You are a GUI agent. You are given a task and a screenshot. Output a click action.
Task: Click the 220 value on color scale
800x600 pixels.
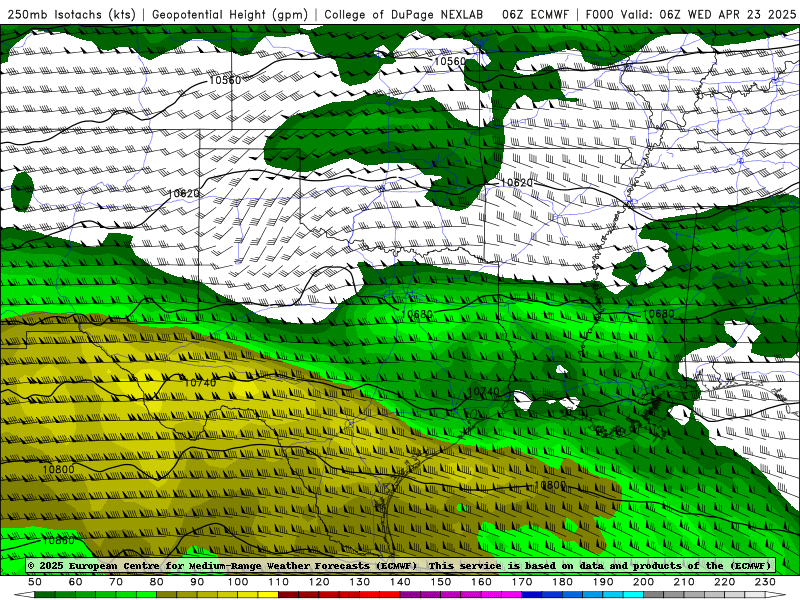point(724,582)
